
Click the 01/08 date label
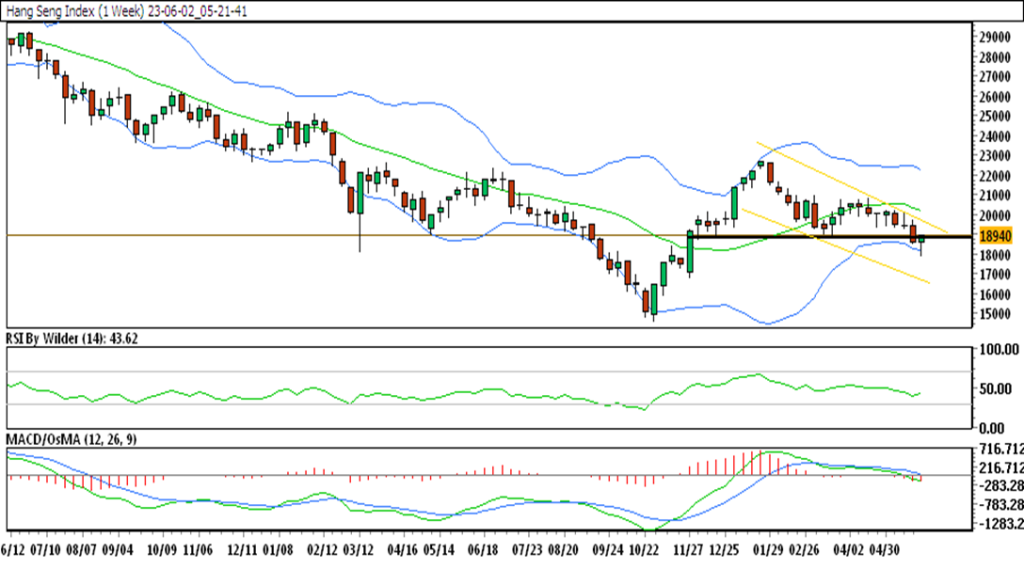point(277,550)
